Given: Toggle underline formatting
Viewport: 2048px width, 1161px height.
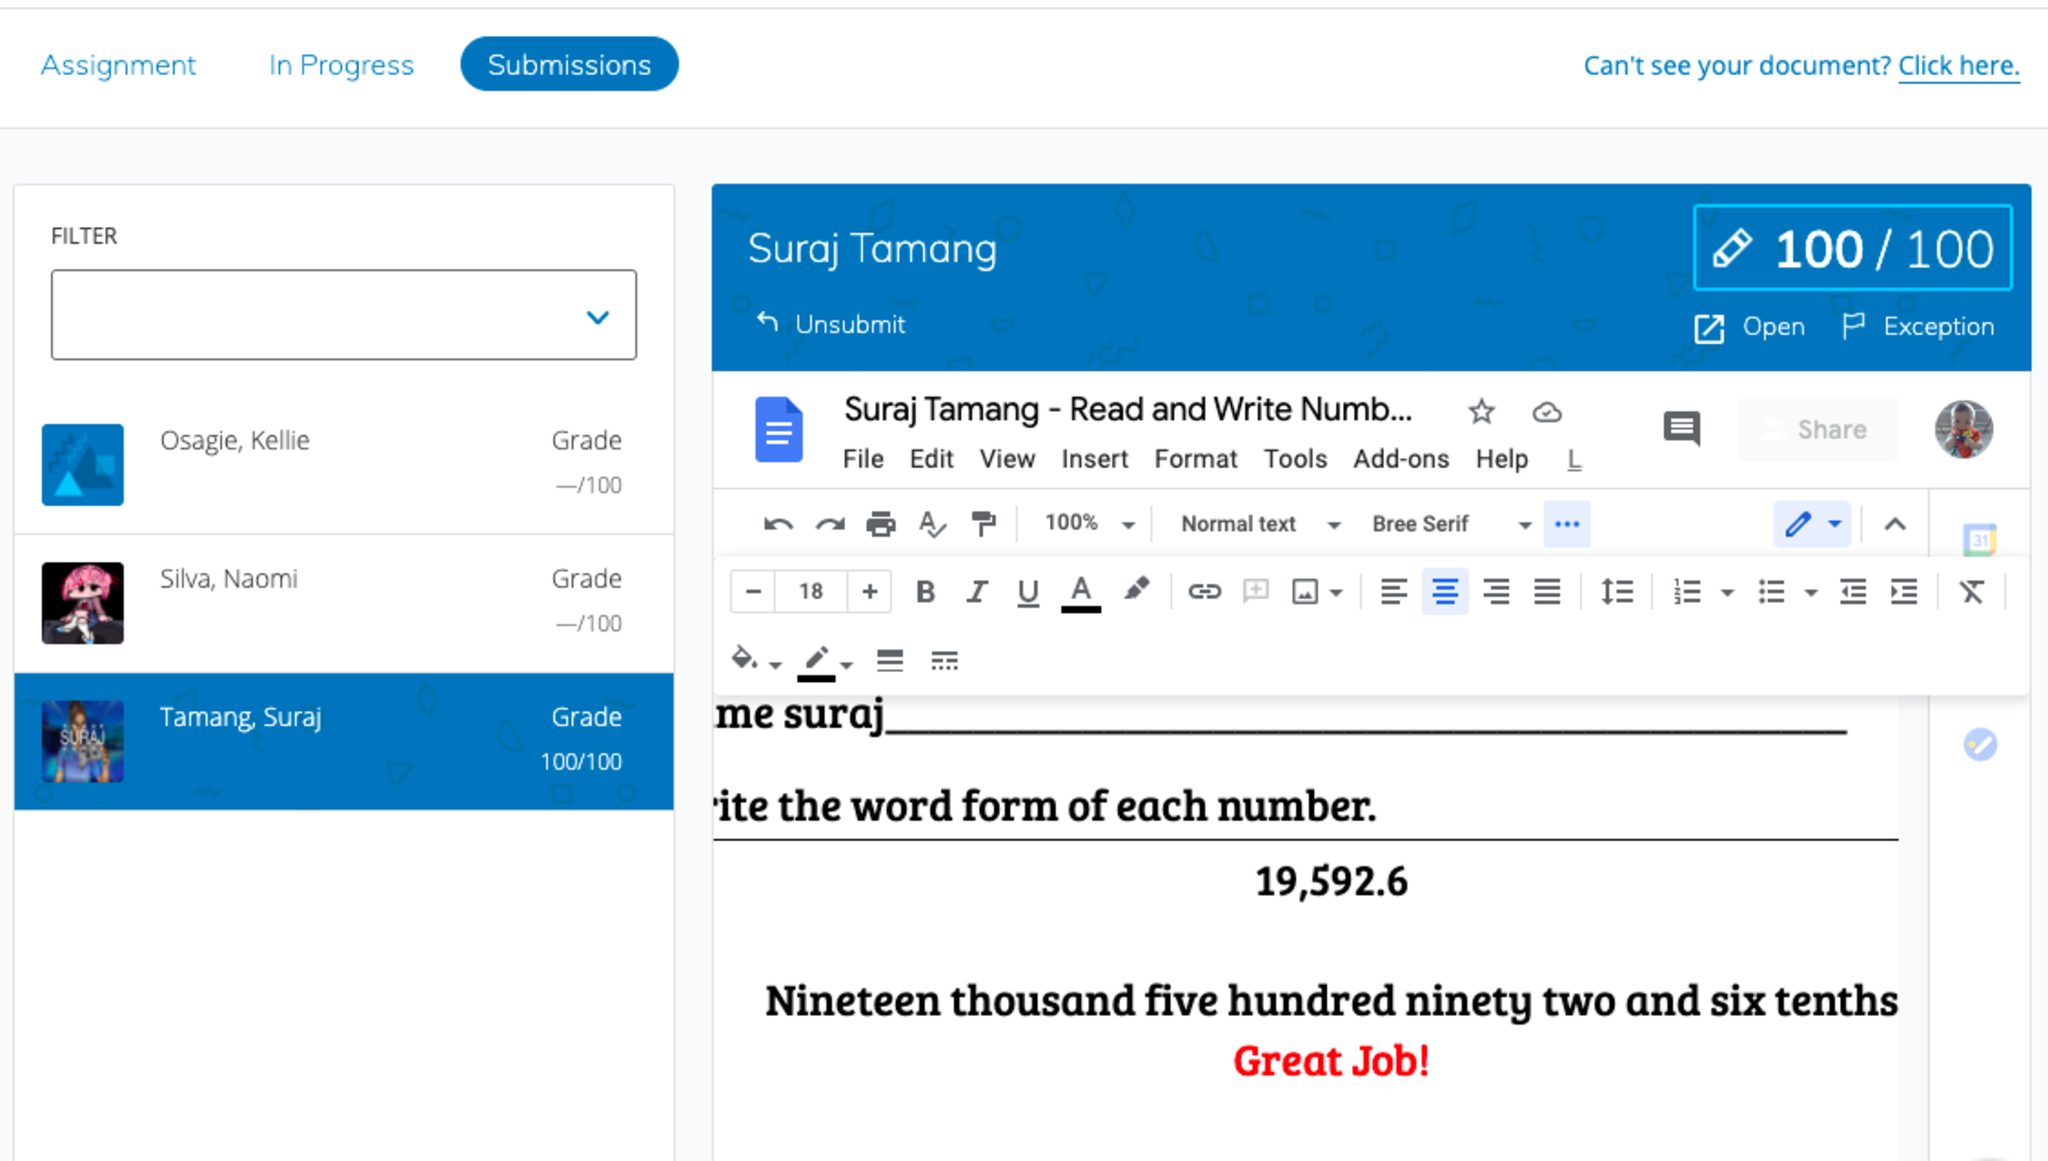Looking at the screenshot, I should [x=1027, y=592].
